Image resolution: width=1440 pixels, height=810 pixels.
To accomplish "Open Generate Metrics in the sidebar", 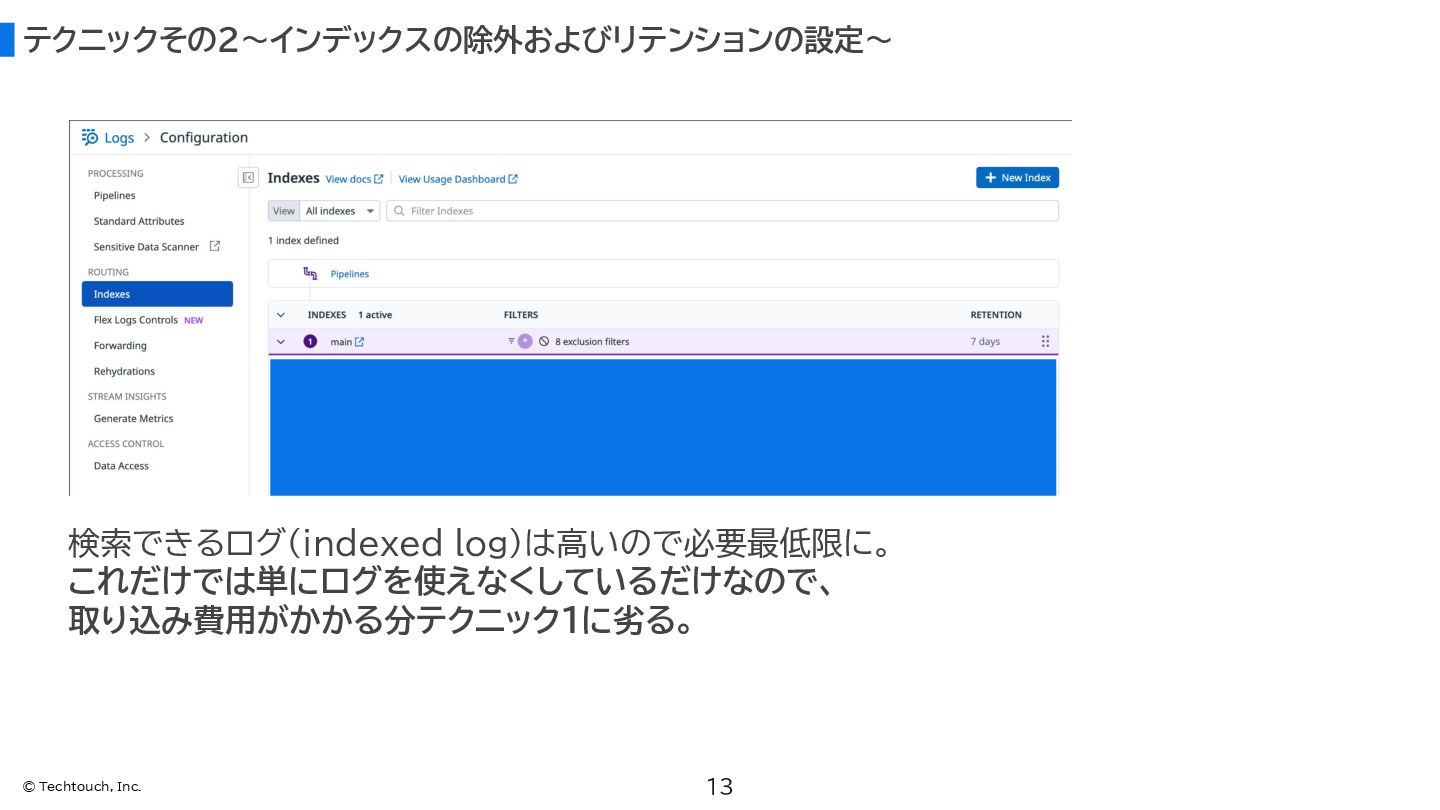I will (133, 419).
